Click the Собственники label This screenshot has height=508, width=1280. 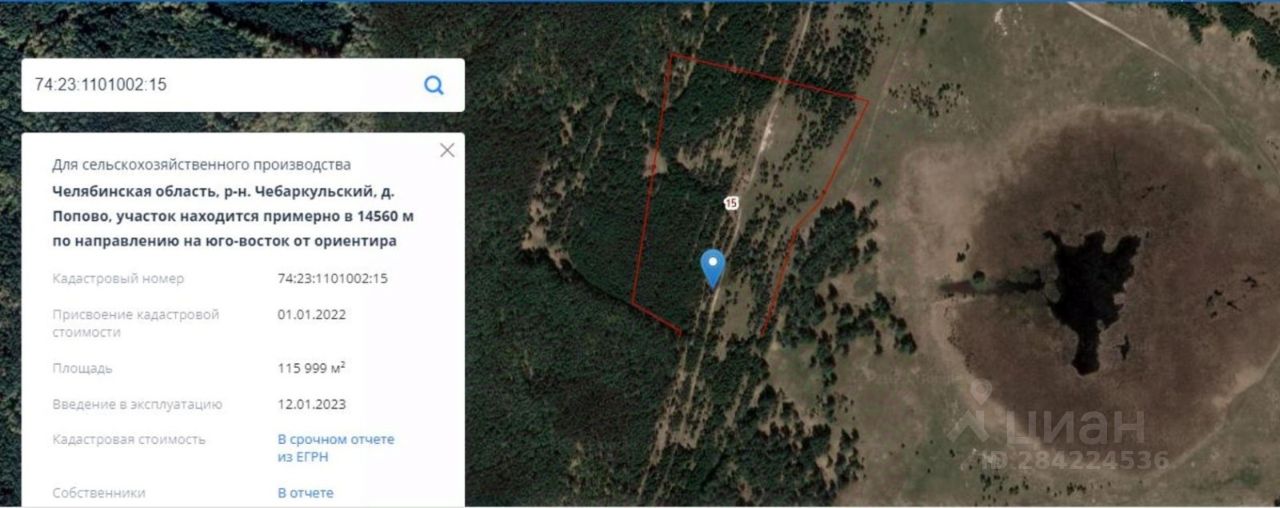pos(99,493)
